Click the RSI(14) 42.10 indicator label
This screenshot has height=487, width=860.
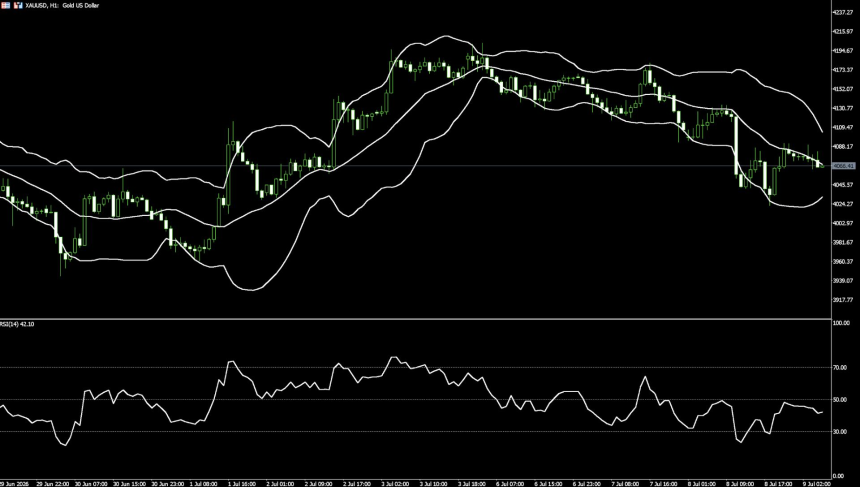click(17, 324)
